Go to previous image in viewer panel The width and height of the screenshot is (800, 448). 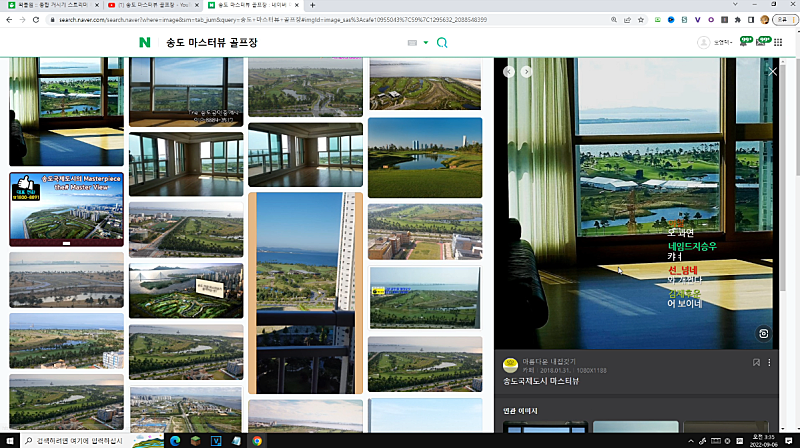509,72
